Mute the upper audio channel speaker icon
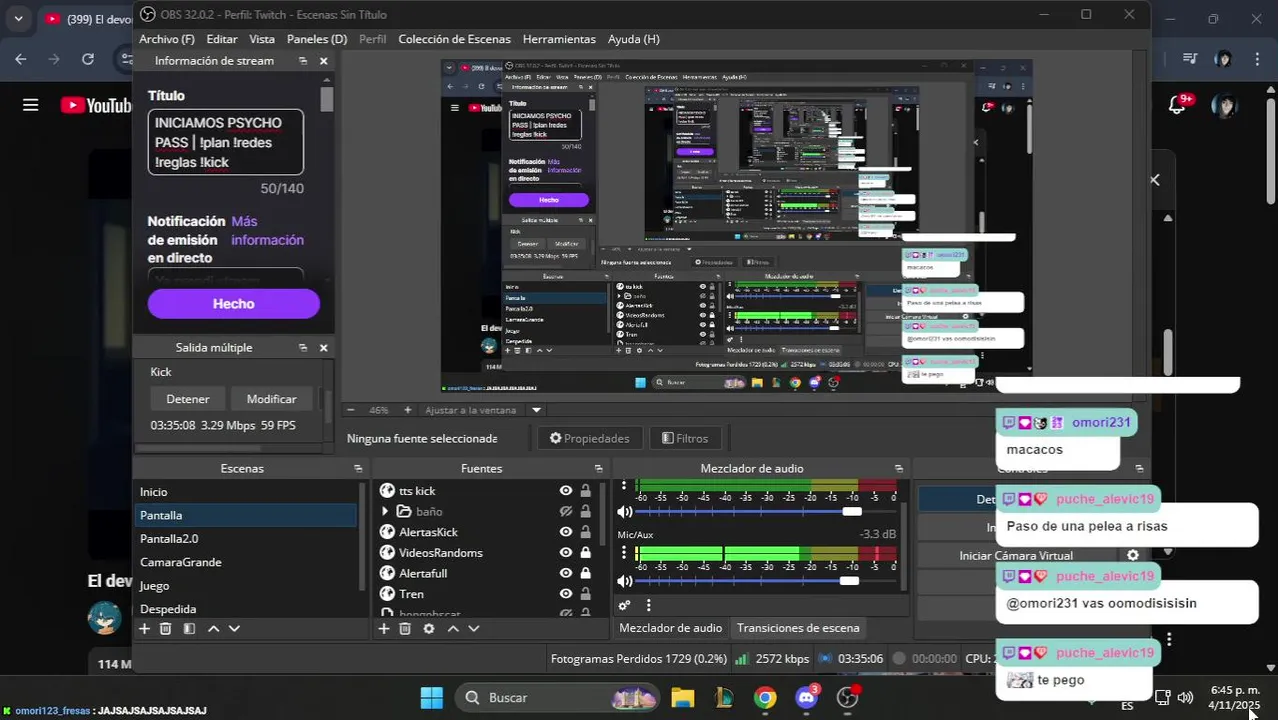 click(x=624, y=511)
